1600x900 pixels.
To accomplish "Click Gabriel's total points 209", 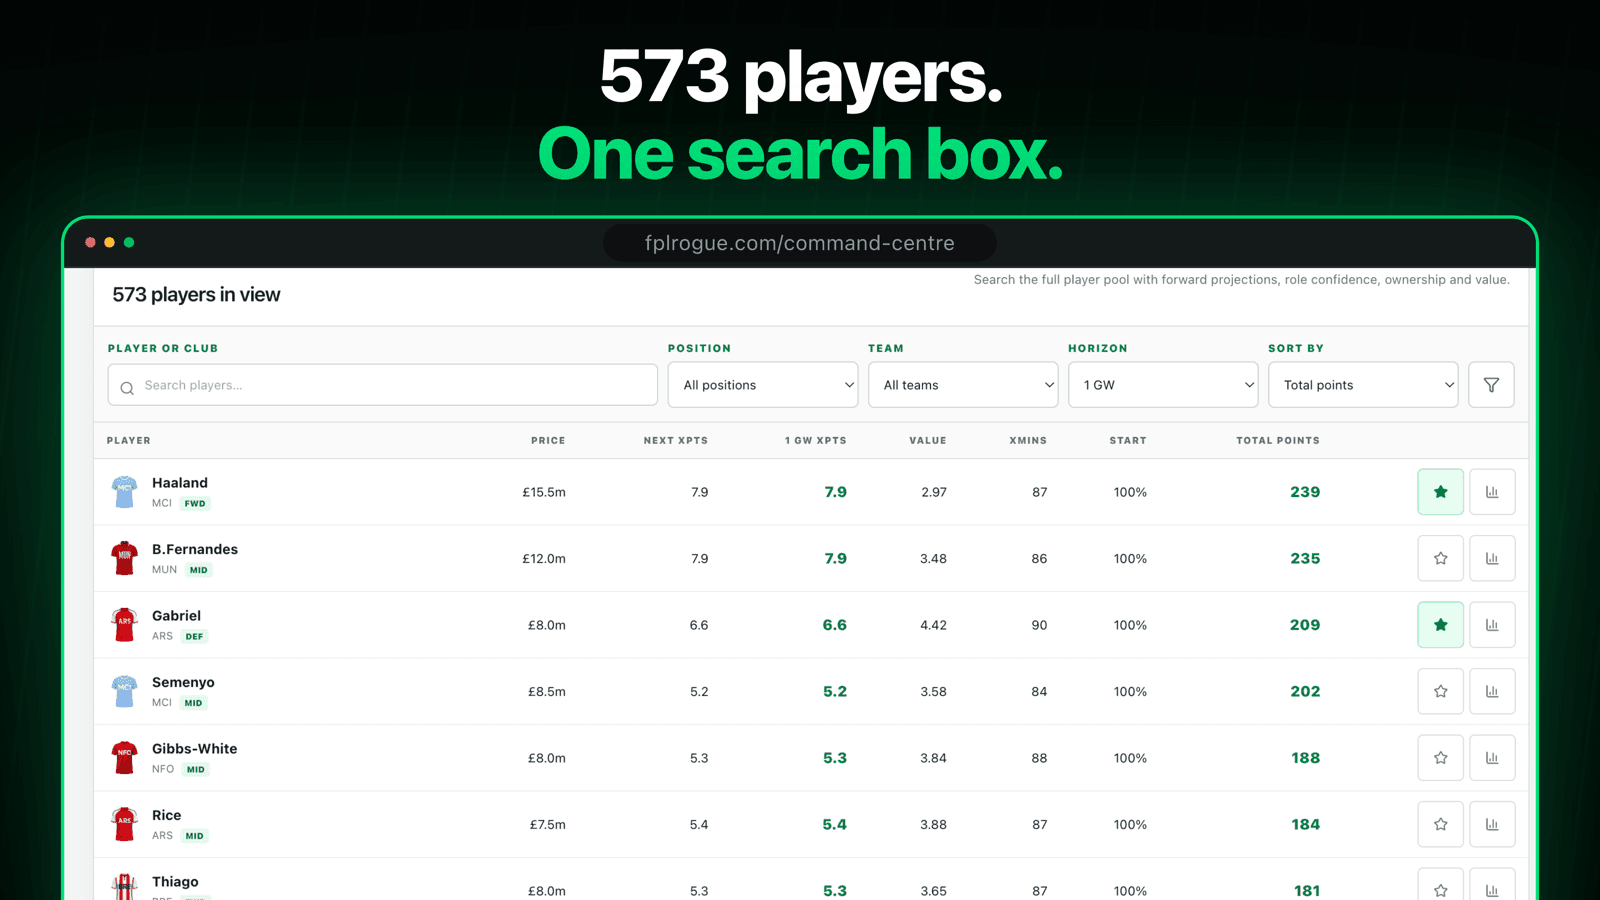I will (x=1305, y=625).
